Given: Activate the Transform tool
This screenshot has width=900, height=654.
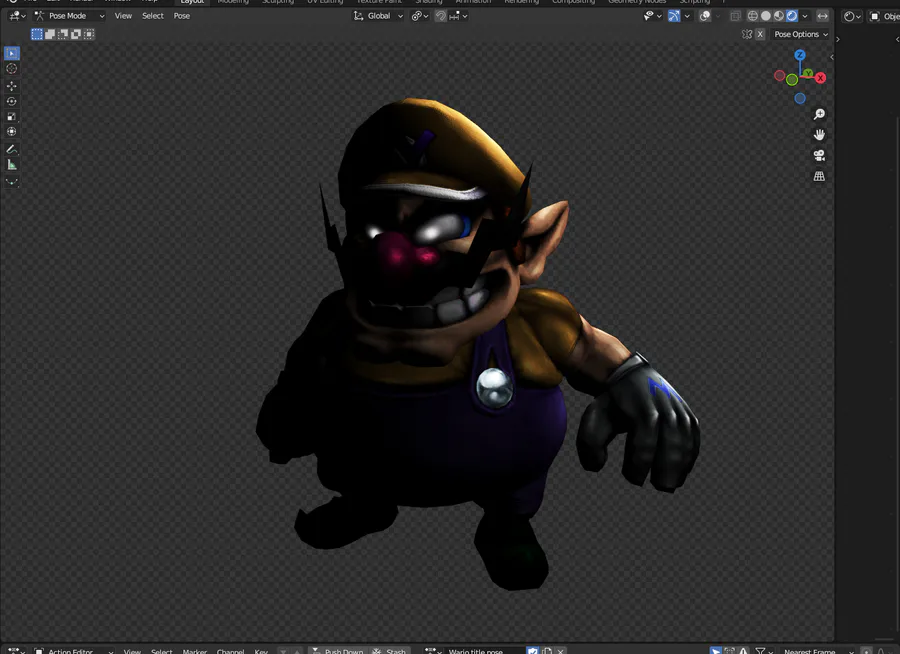Looking at the screenshot, I should (x=11, y=131).
